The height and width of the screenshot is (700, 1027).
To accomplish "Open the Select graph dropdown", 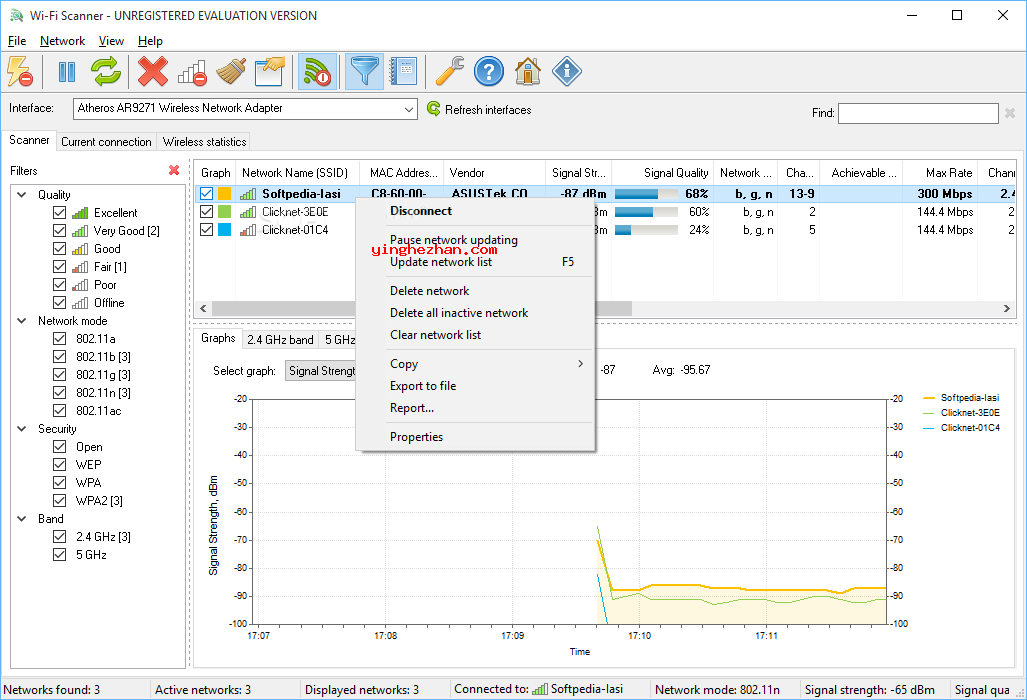I will [320, 371].
